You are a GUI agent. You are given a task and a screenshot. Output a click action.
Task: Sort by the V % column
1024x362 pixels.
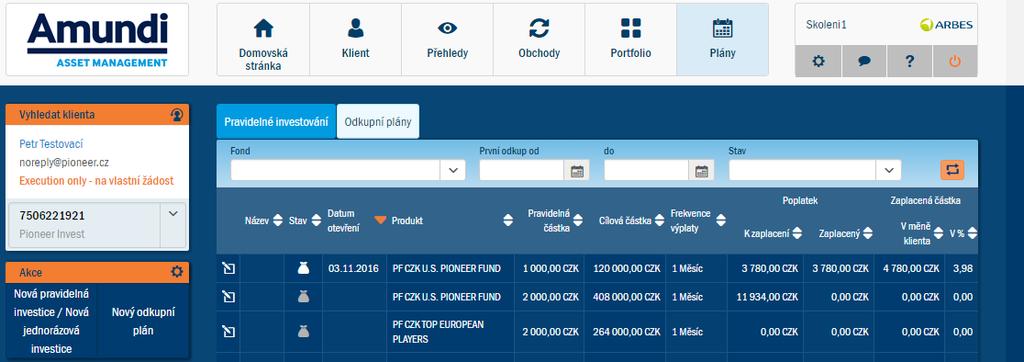pyautogui.click(x=972, y=233)
